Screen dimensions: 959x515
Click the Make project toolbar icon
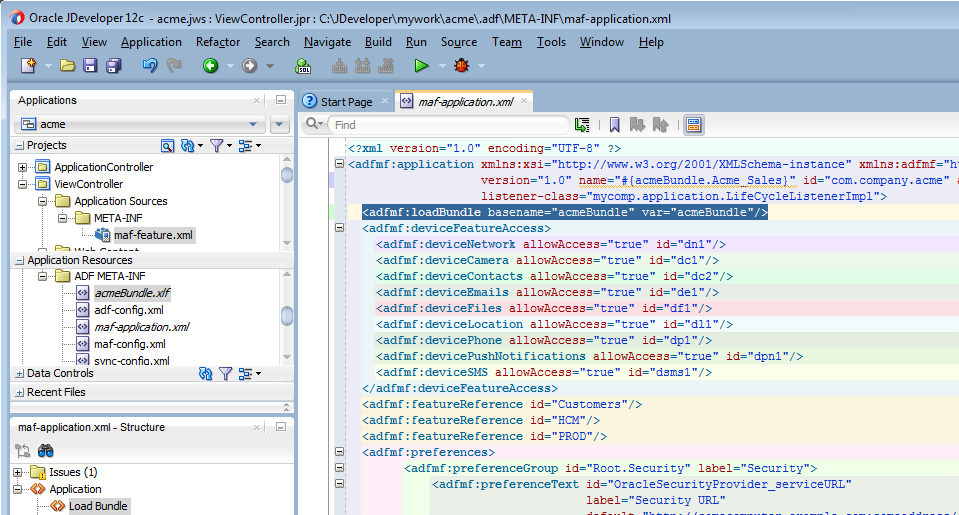(339, 65)
